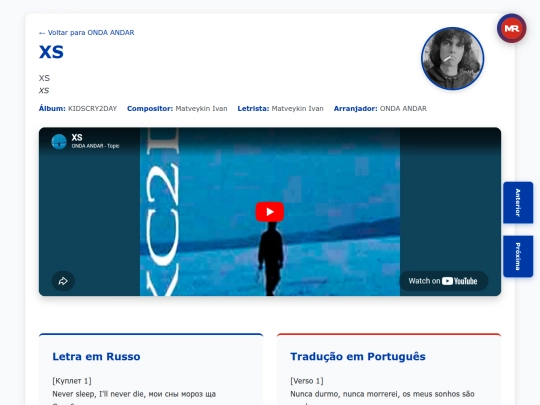This screenshot has width=540, height=405.
Task: Click the [Verso 1] translation marker
Action: (x=307, y=381)
